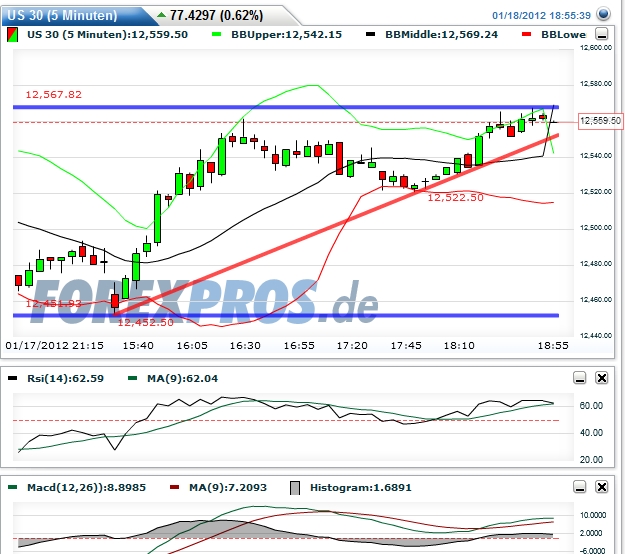Click the BBUpper:12,542.15 legend label

point(287,35)
